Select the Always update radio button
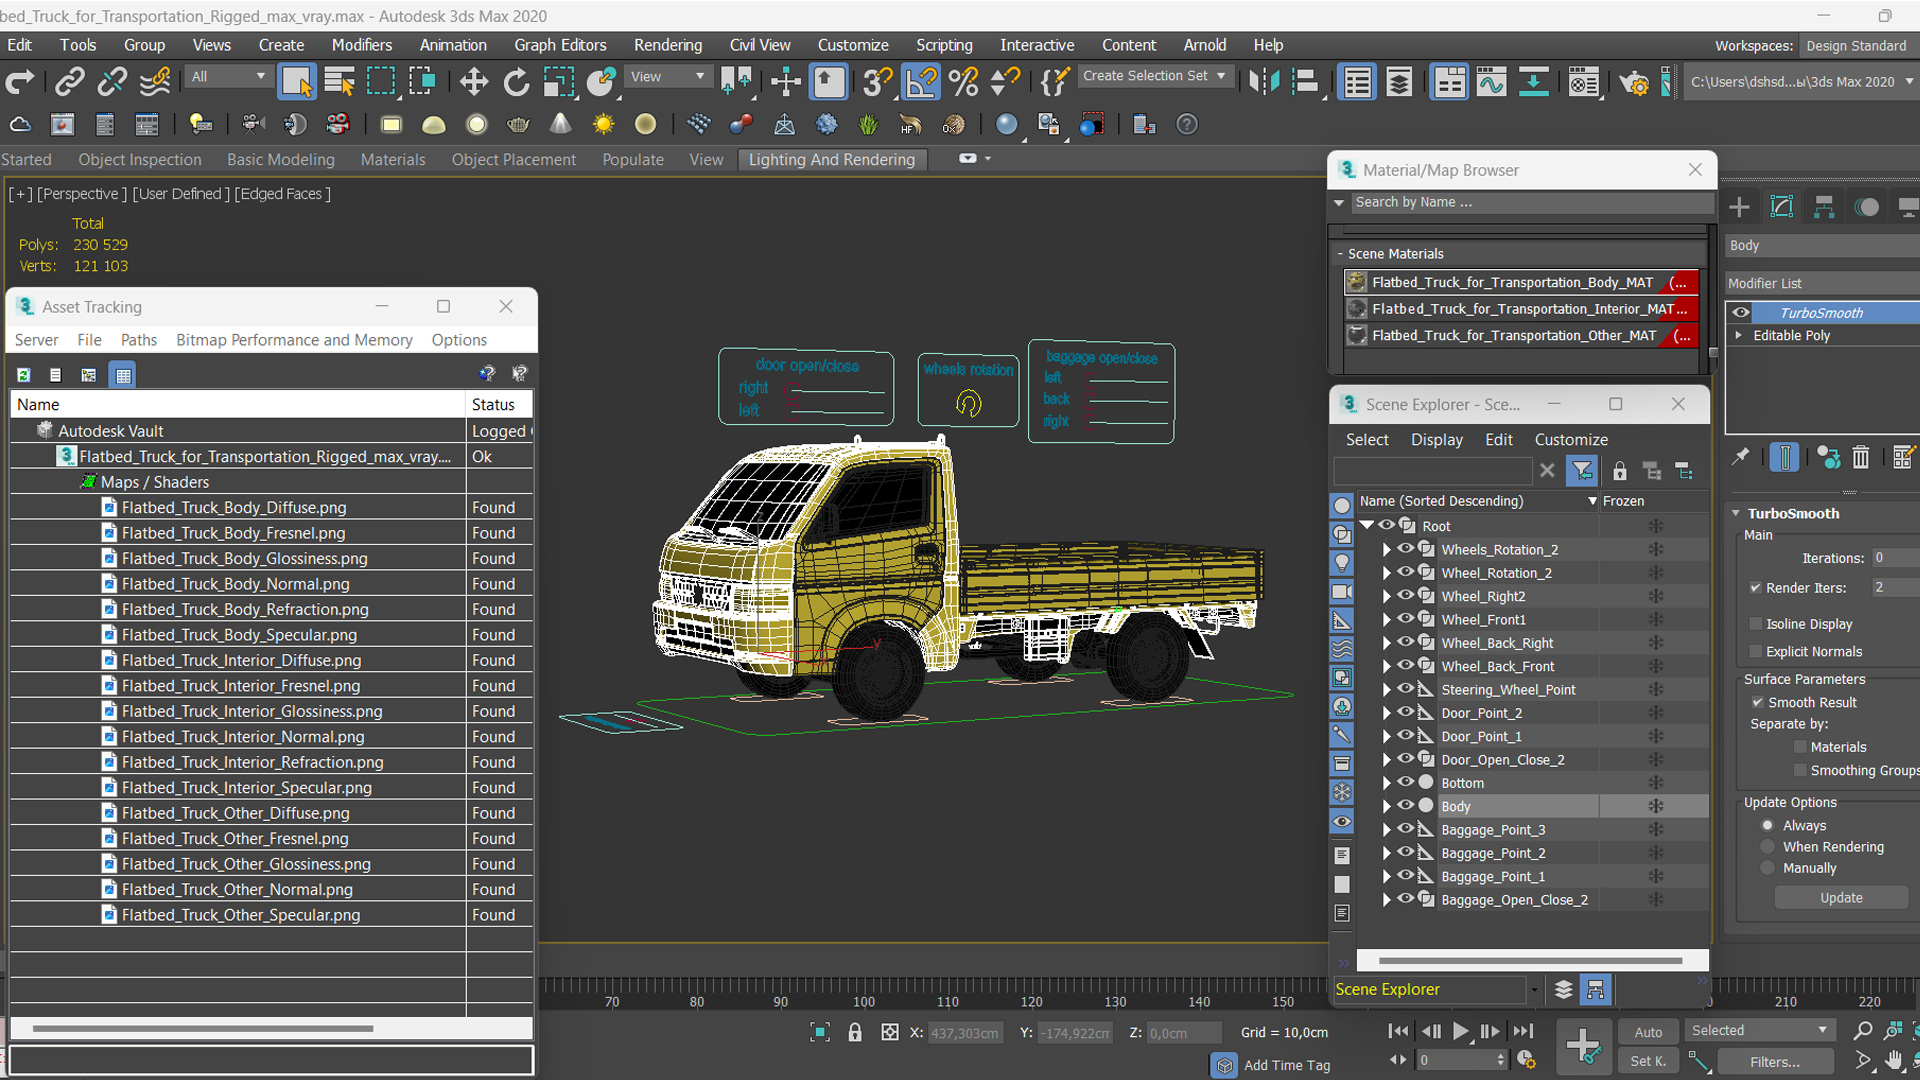Image resolution: width=1920 pixels, height=1080 pixels. click(x=1767, y=826)
